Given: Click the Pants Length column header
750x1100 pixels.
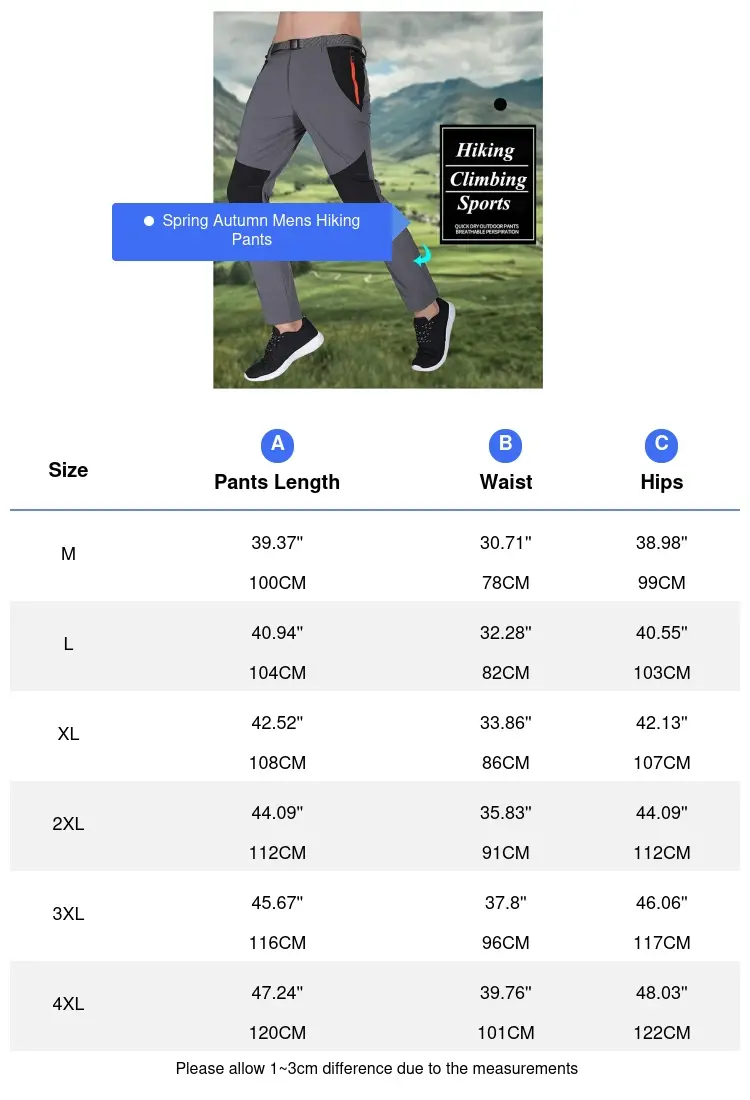Looking at the screenshot, I should (x=277, y=482).
